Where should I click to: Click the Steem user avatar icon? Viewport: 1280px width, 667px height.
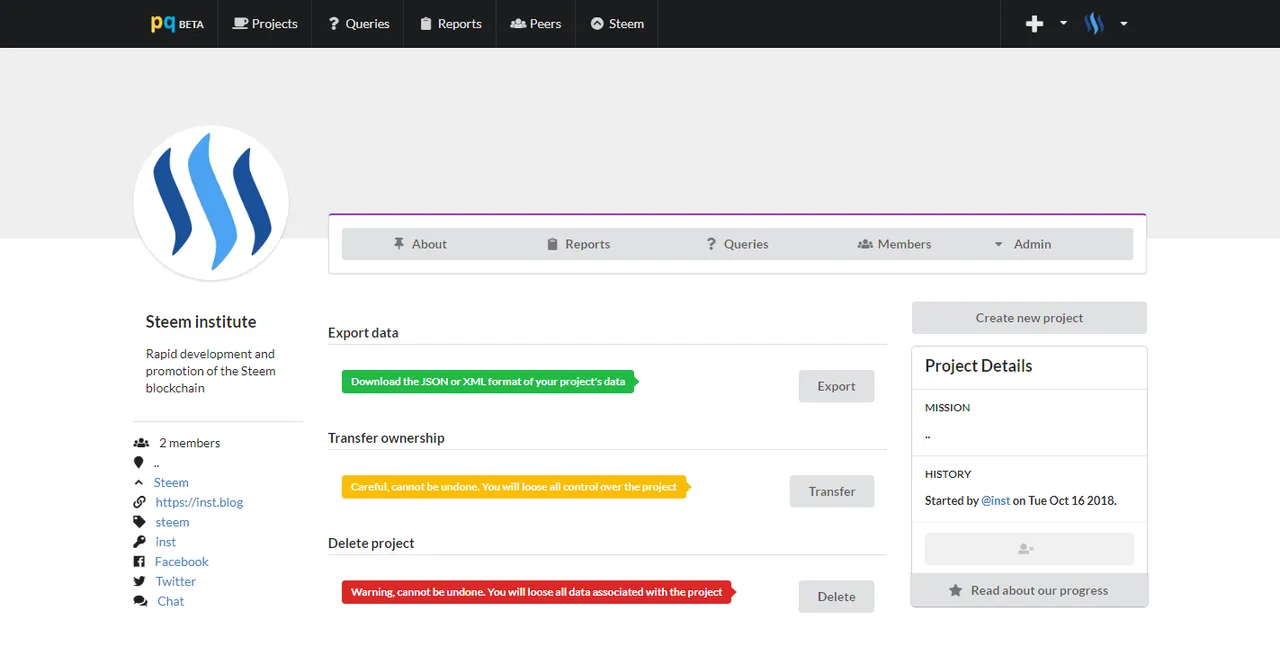pyautogui.click(x=1094, y=23)
